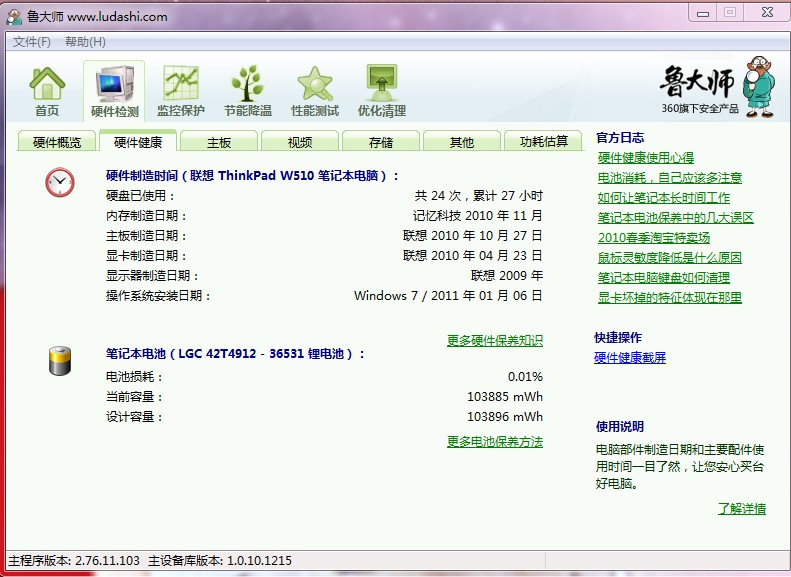This screenshot has width=791, height=577.
Task: Click the 电池损耗 label
Action: 134,377
